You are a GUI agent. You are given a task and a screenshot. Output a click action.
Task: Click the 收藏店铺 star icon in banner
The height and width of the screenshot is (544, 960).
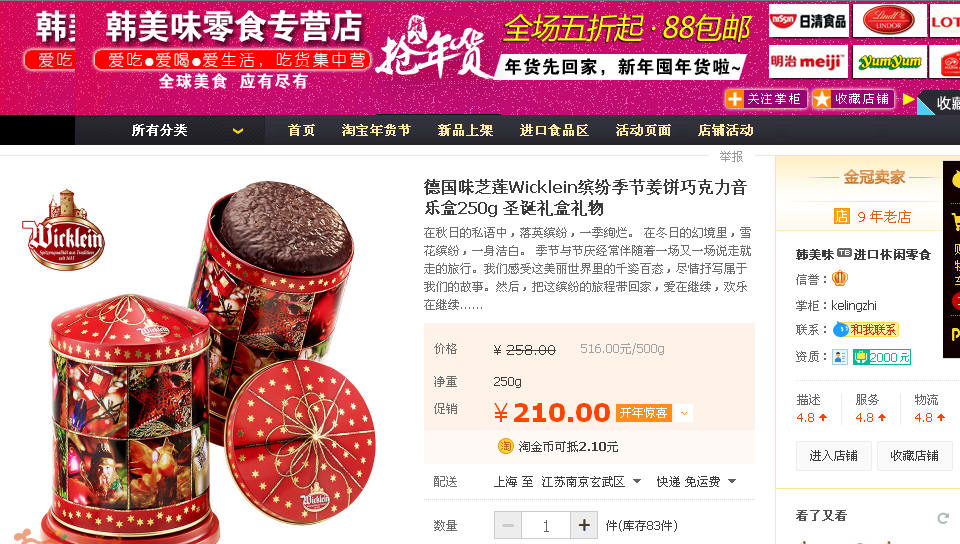pos(822,99)
